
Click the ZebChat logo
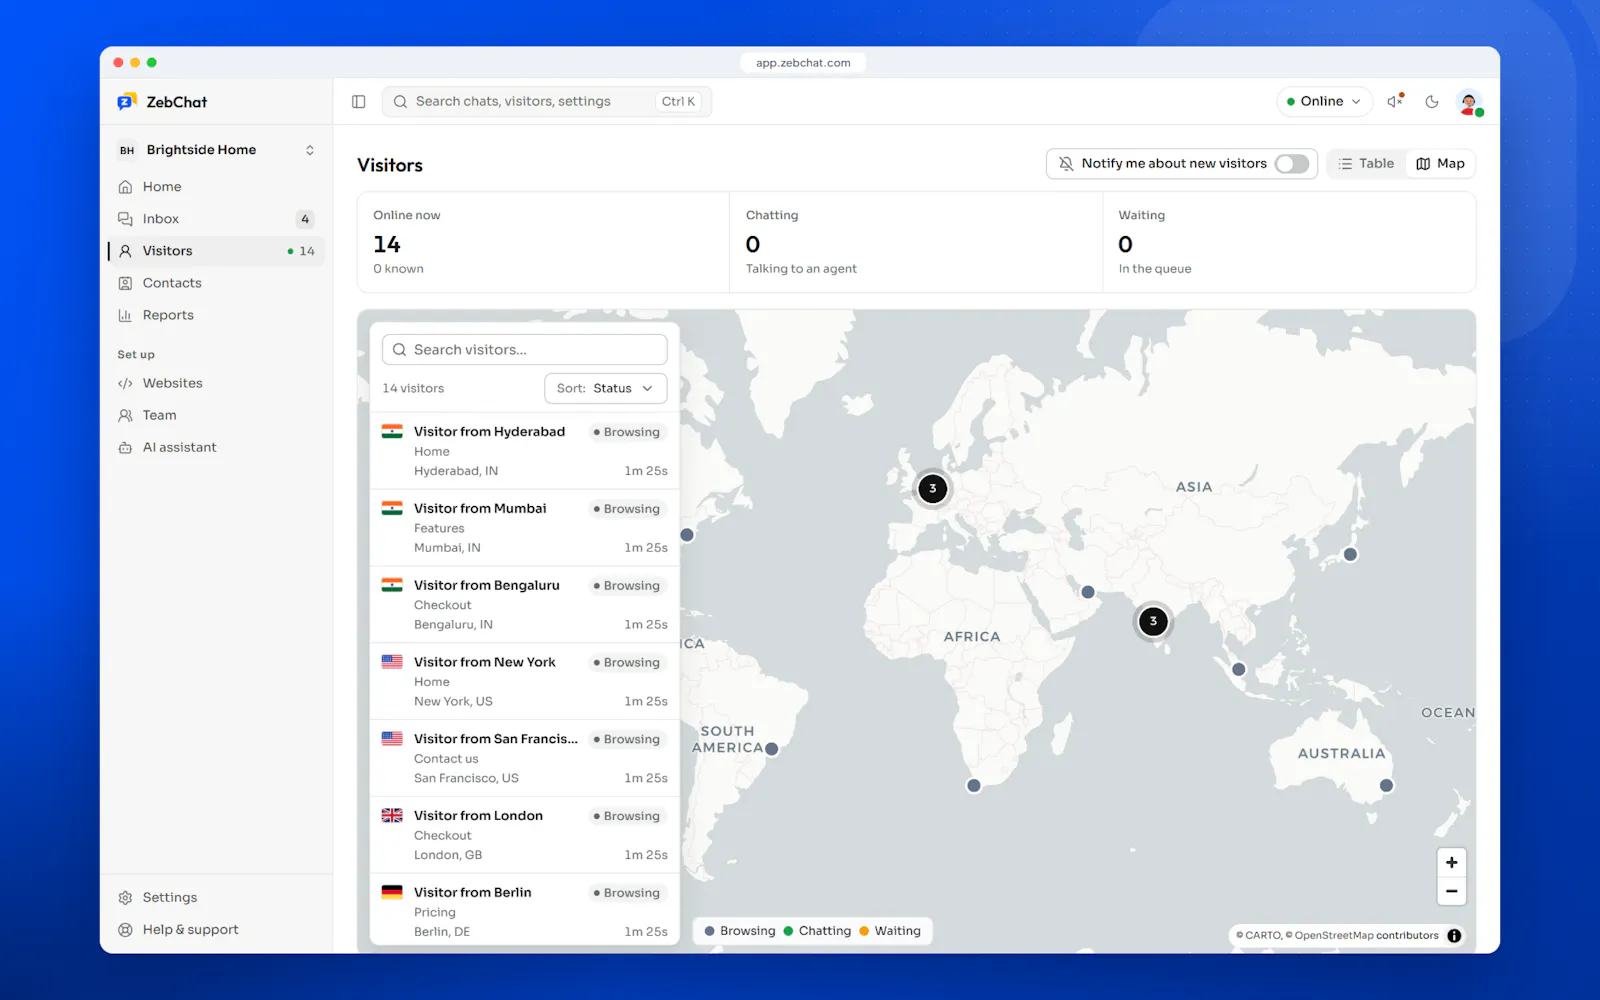(x=162, y=102)
